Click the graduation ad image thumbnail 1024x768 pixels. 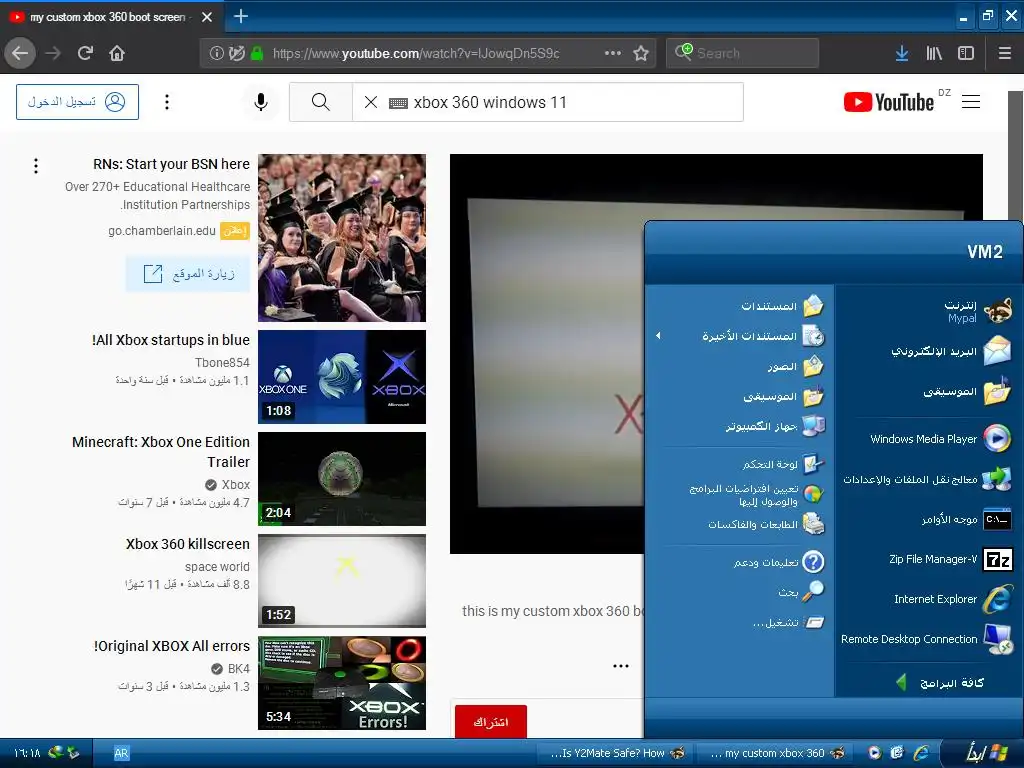(x=342, y=238)
